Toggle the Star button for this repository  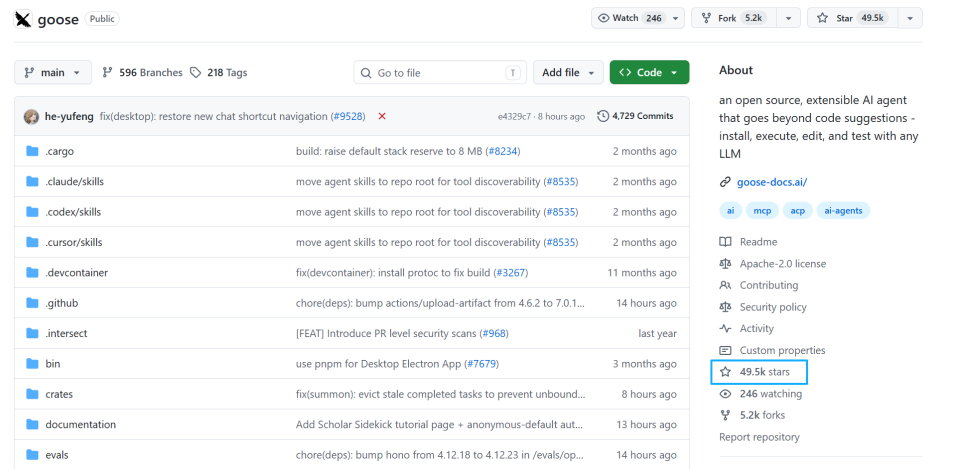pos(852,18)
